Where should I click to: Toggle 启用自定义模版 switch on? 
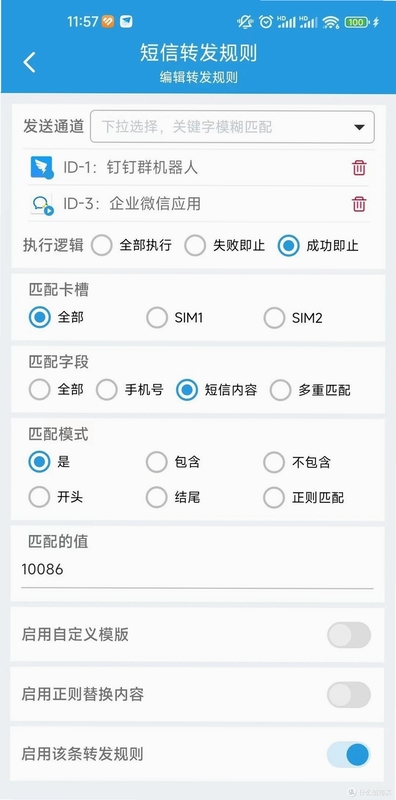(x=349, y=635)
